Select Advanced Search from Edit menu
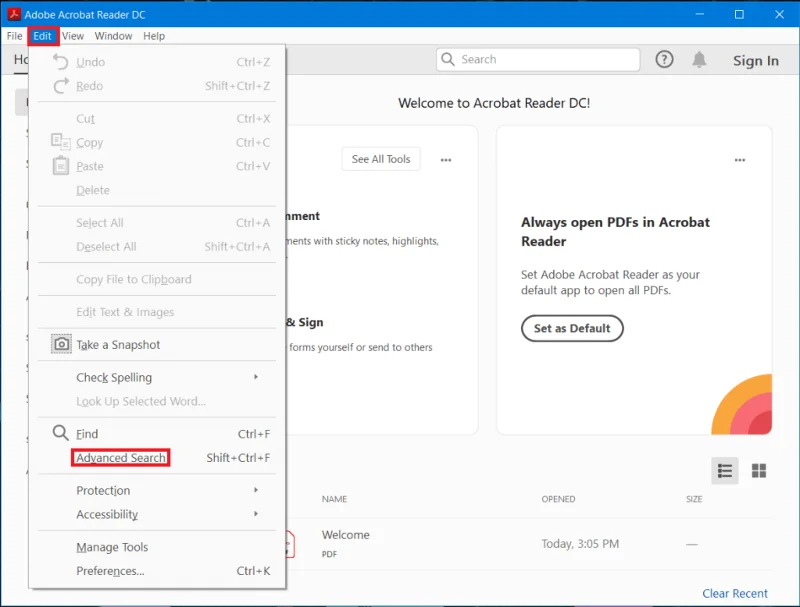Image resolution: width=800 pixels, height=607 pixels. pyautogui.click(x=121, y=458)
